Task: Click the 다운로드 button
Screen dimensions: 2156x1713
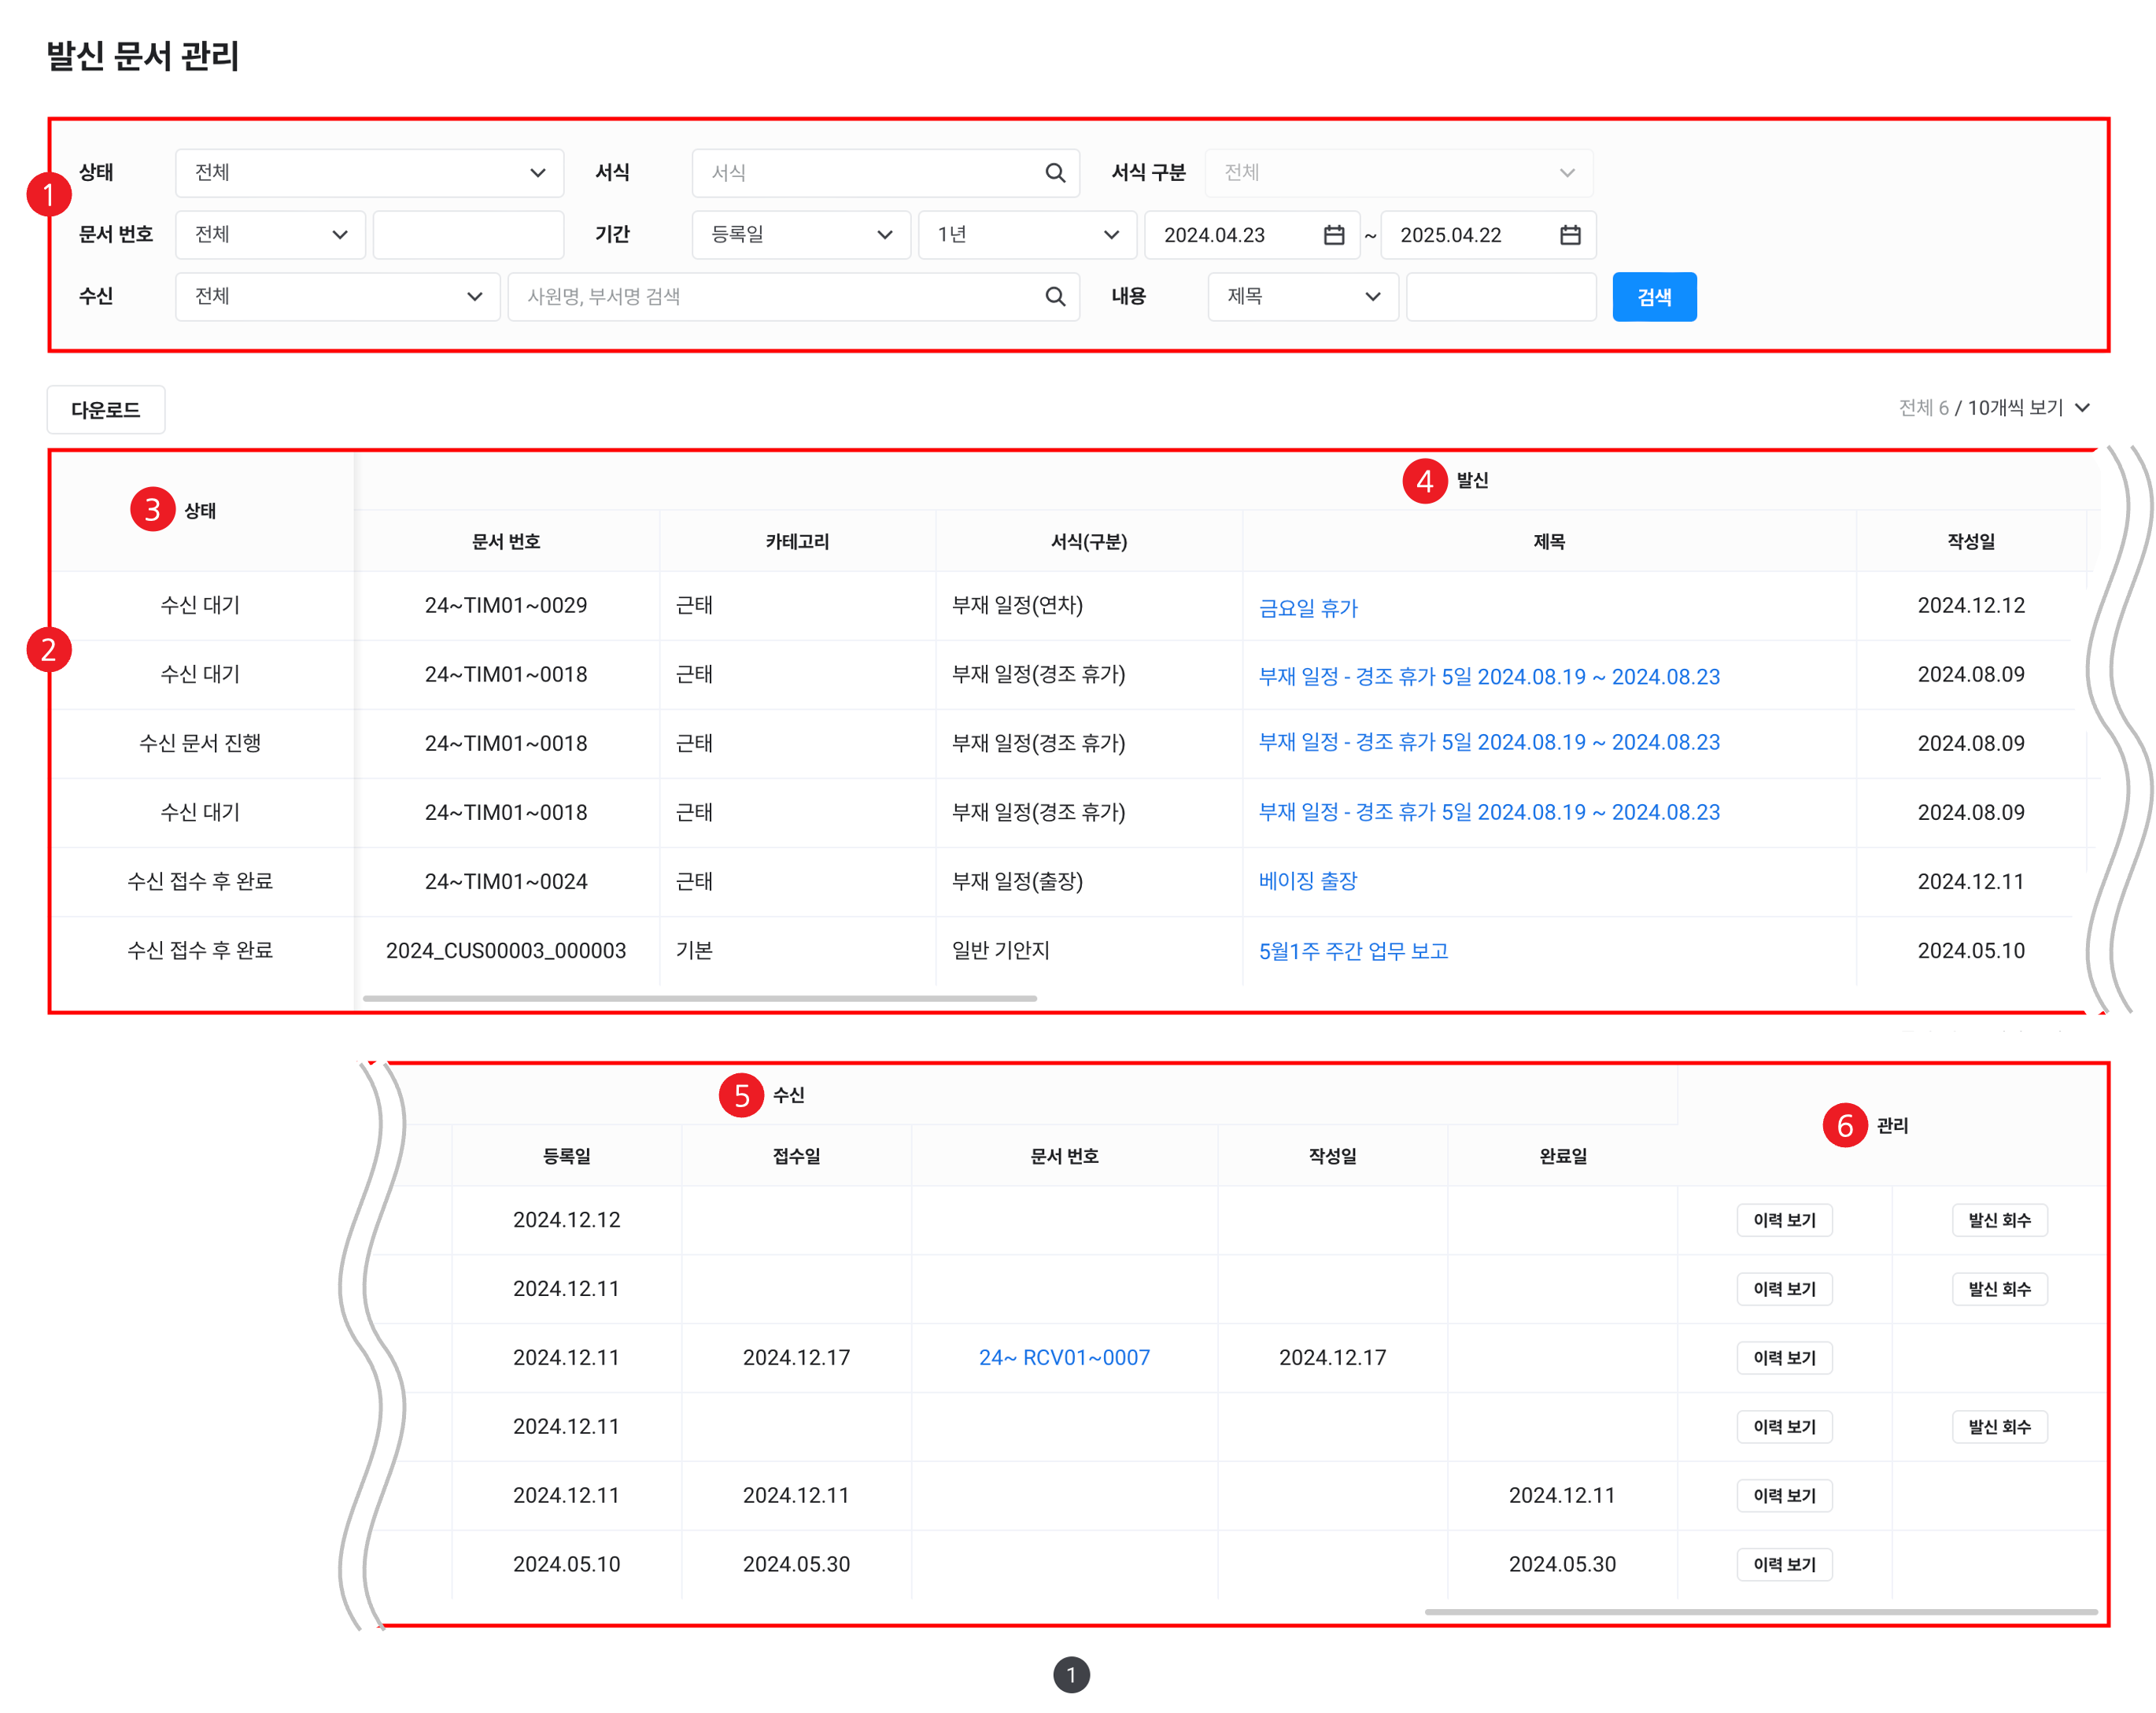Action: pos(106,410)
